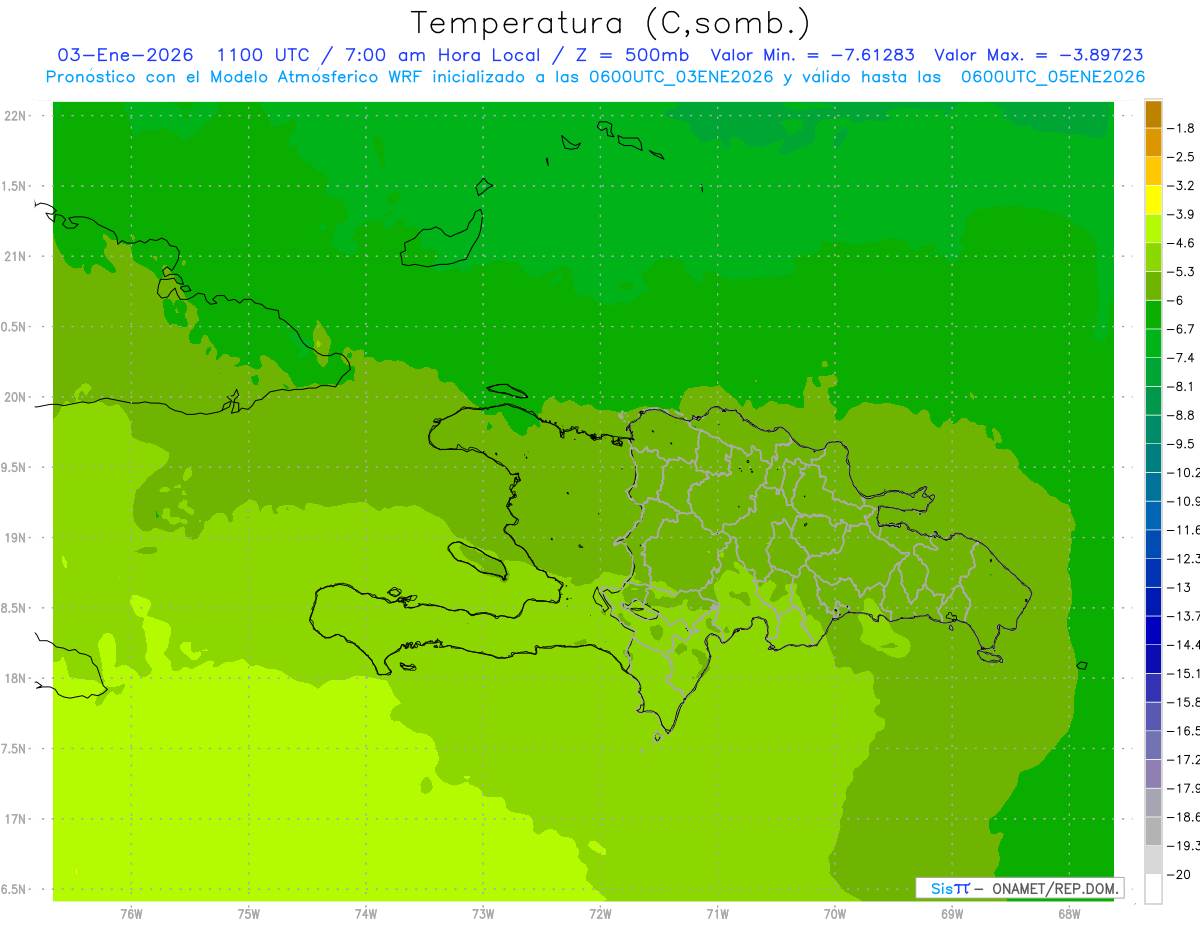Click the '76W' longitude axis label
Viewport: 1200px width, 927px height.
(x=131, y=914)
